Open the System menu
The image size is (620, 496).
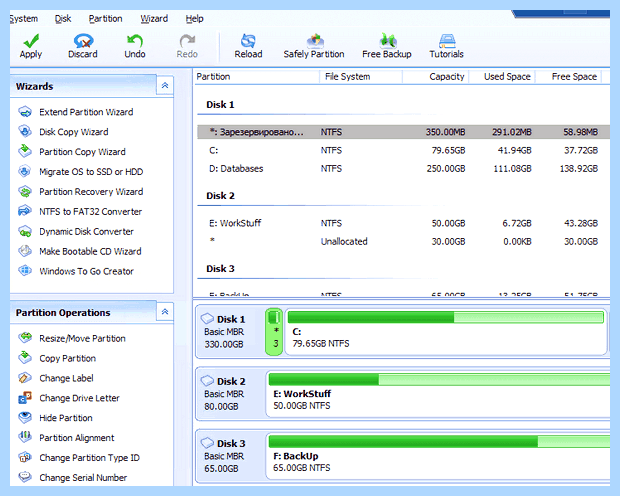pos(24,19)
